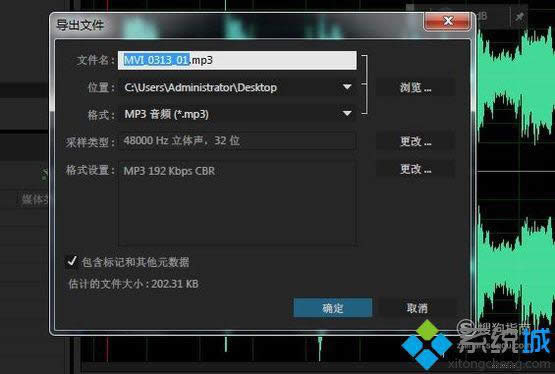Cancel export with the 取消 button

click(417, 308)
